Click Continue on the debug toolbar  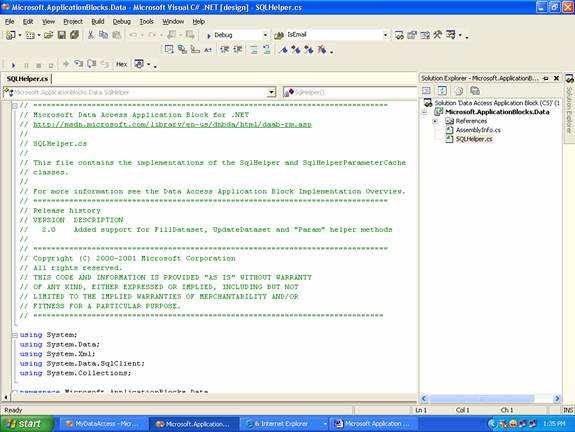pyautogui.click(x=13, y=65)
